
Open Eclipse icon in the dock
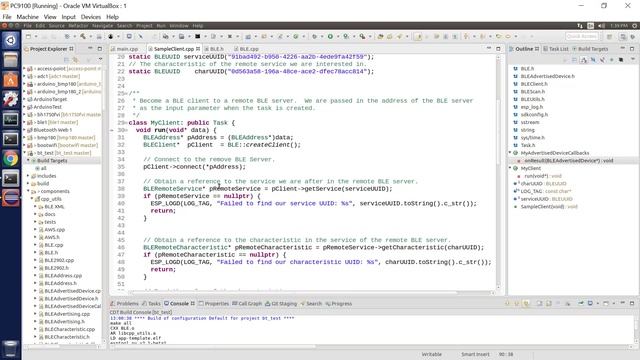pyautogui.click(x=10, y=198)
